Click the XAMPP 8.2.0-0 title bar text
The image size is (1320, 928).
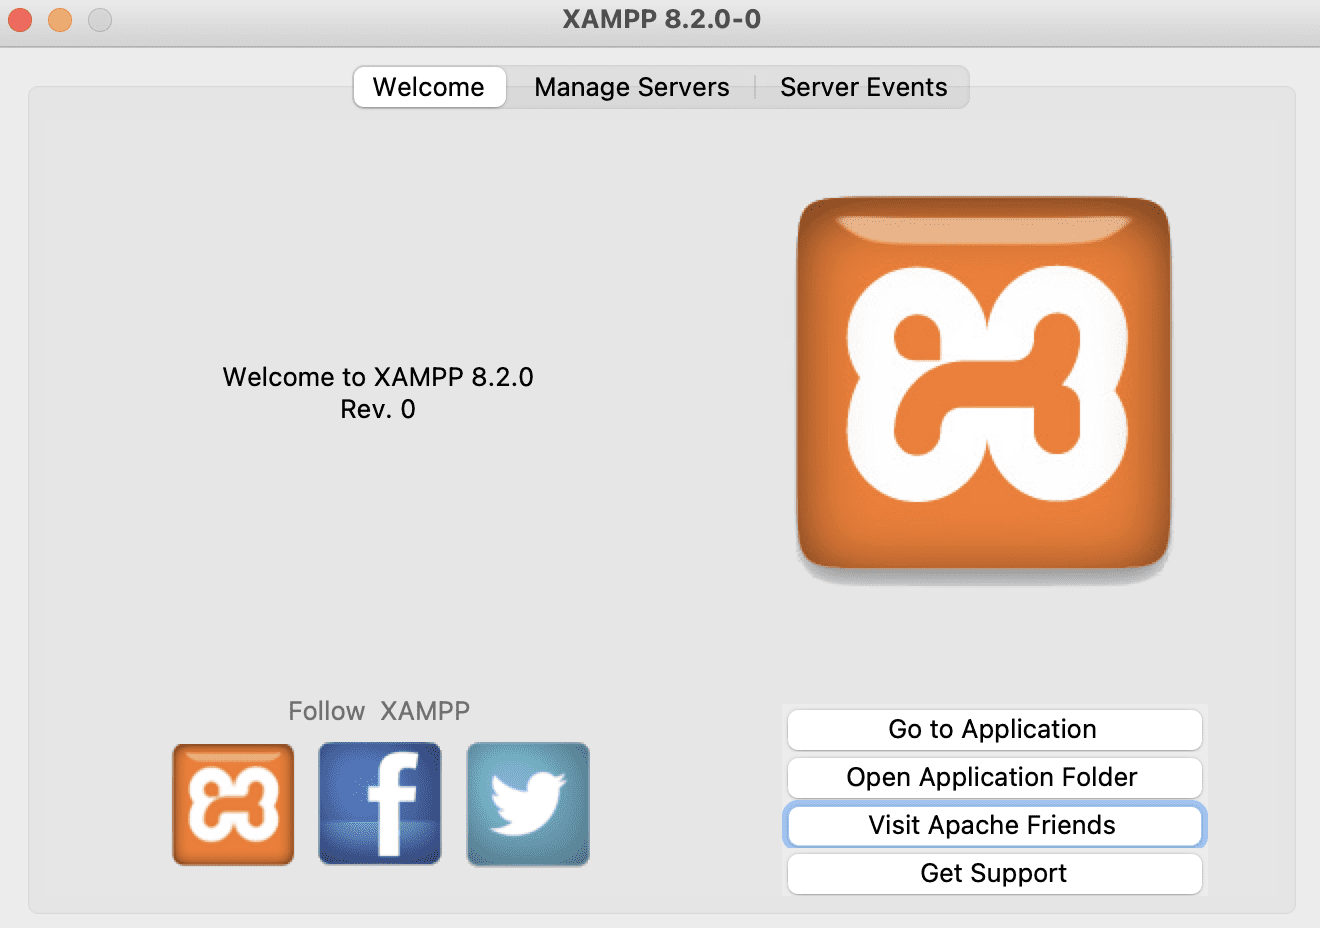click(660, 19)
